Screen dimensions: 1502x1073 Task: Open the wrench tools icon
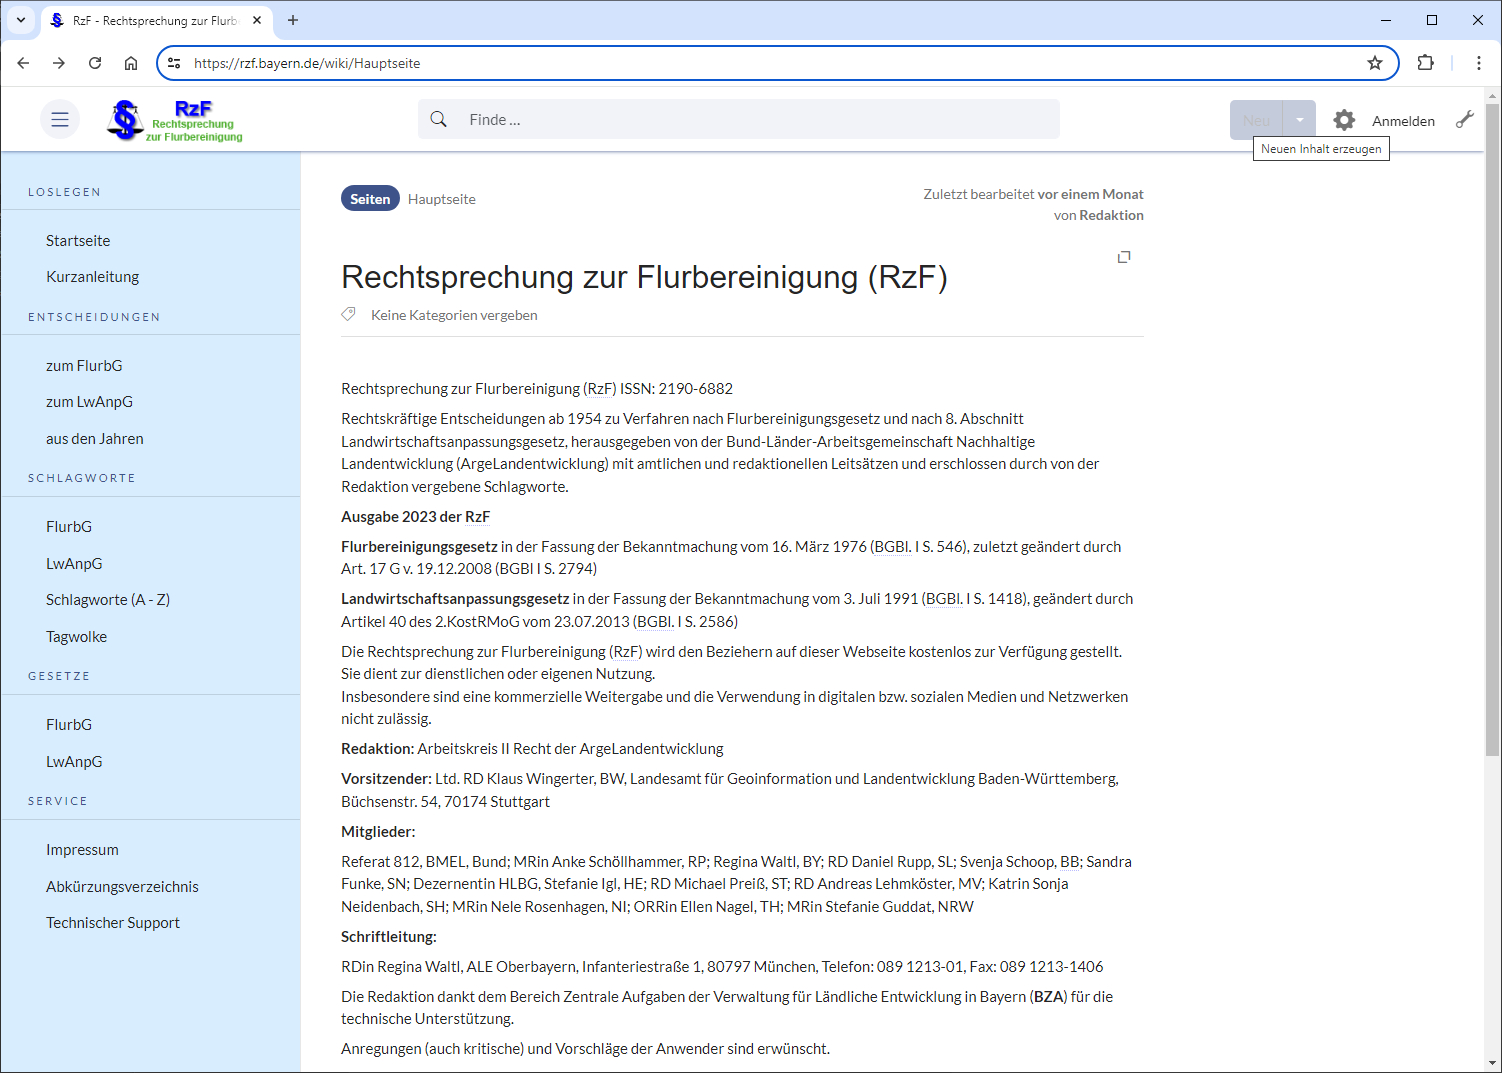[1465, 120]
